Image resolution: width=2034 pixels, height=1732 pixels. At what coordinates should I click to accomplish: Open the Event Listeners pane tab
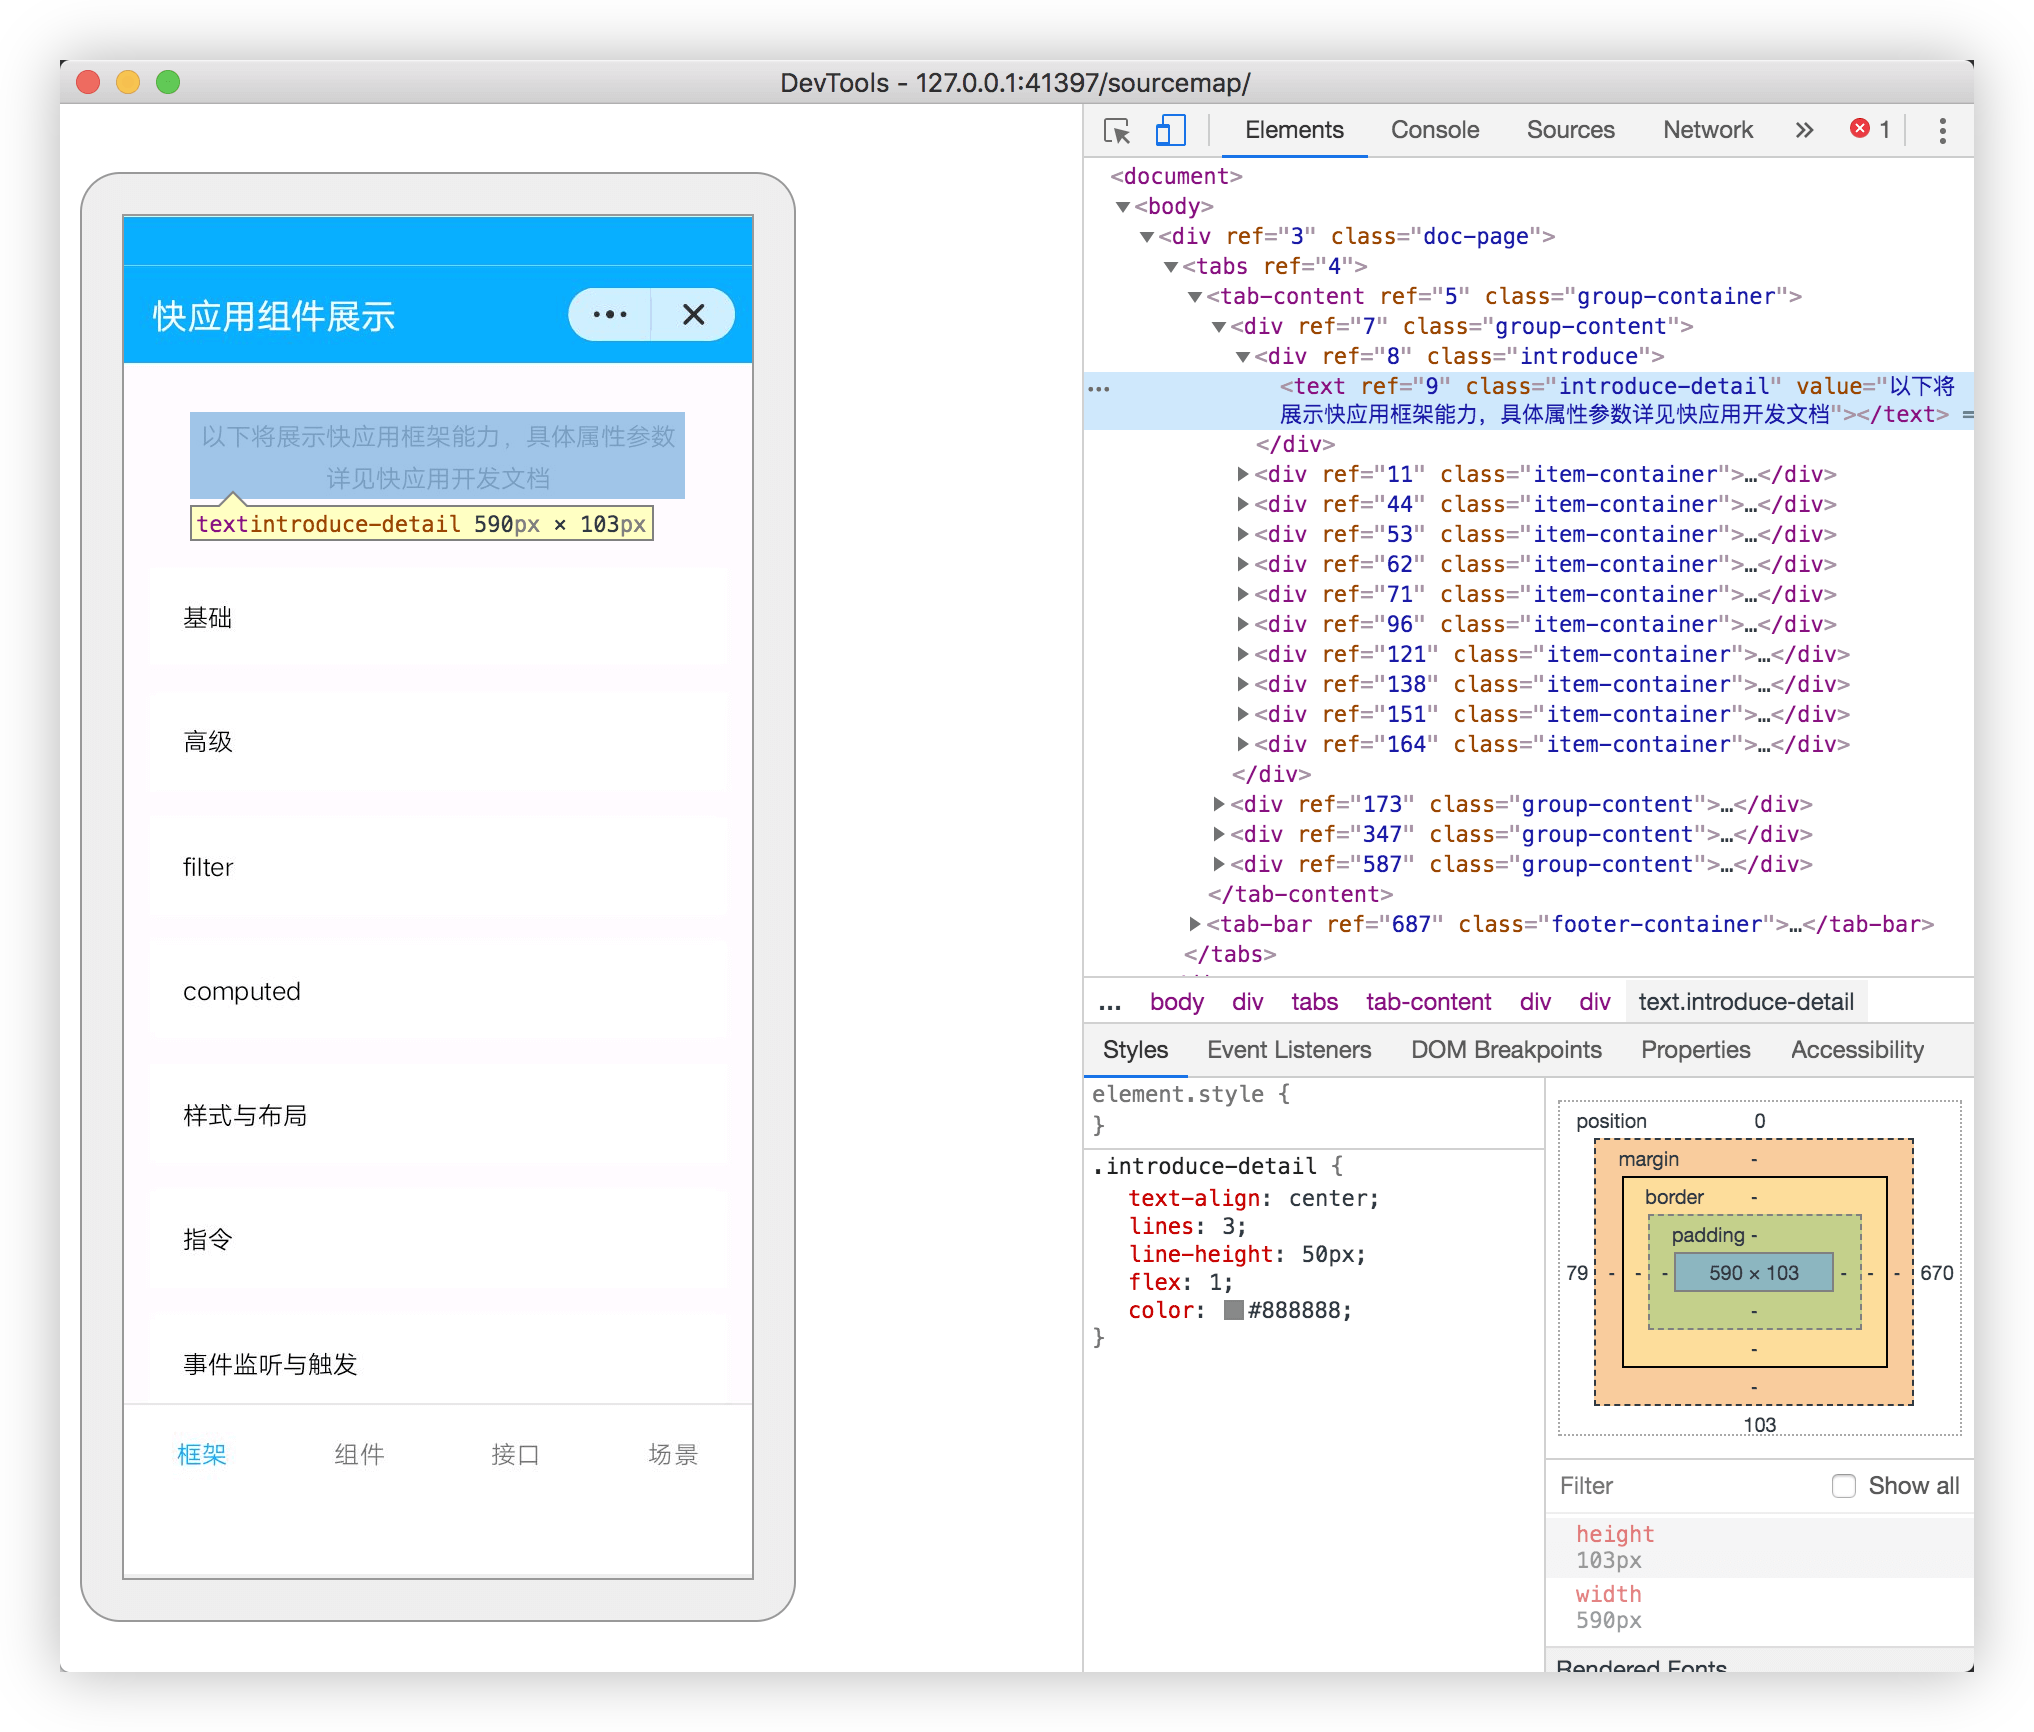pyautogui.click(x=1288, y=1050)
